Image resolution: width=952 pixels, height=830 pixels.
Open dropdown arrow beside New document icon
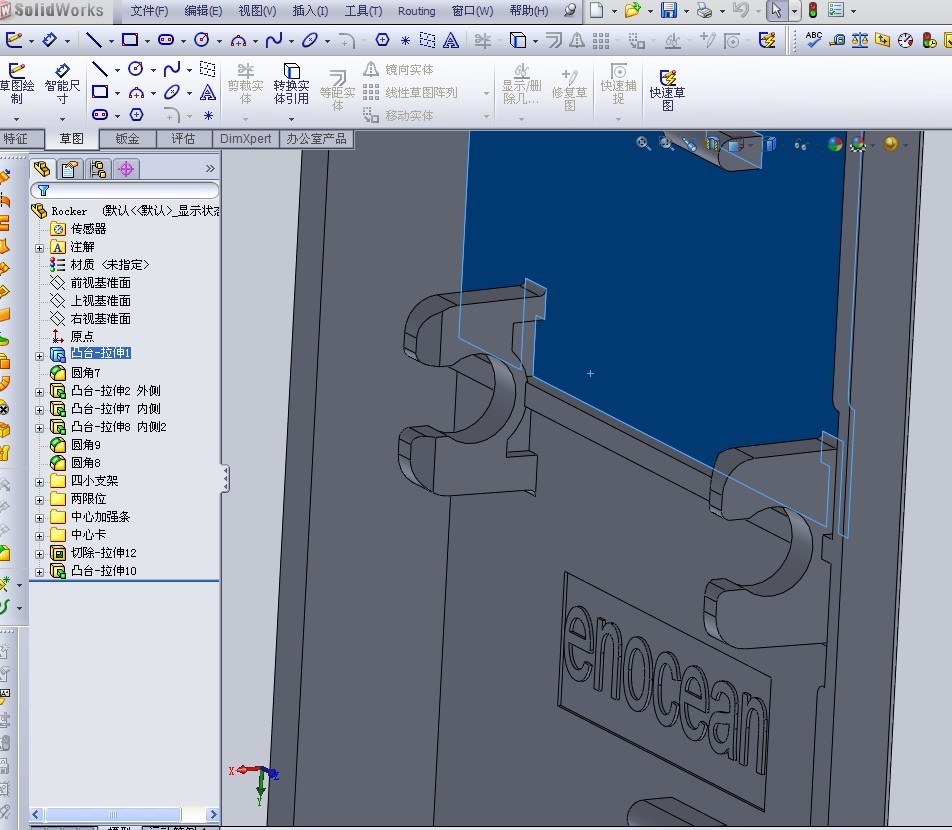click(612, 11)
